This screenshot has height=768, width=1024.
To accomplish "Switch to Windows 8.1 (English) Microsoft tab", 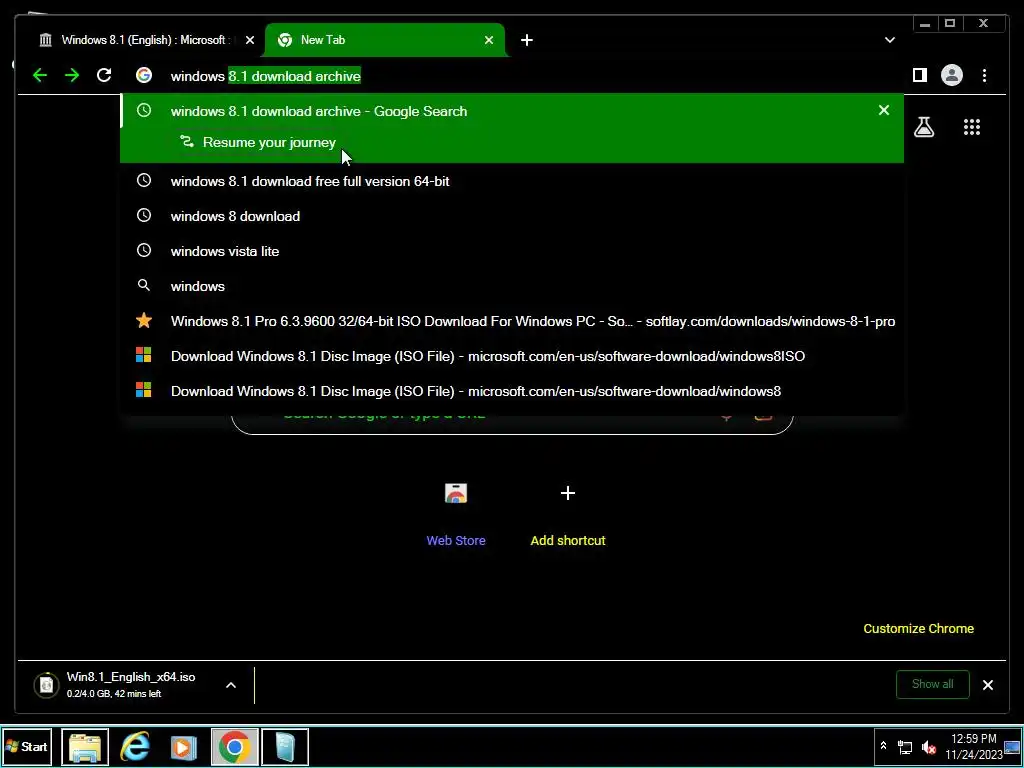I will point(145,40).
